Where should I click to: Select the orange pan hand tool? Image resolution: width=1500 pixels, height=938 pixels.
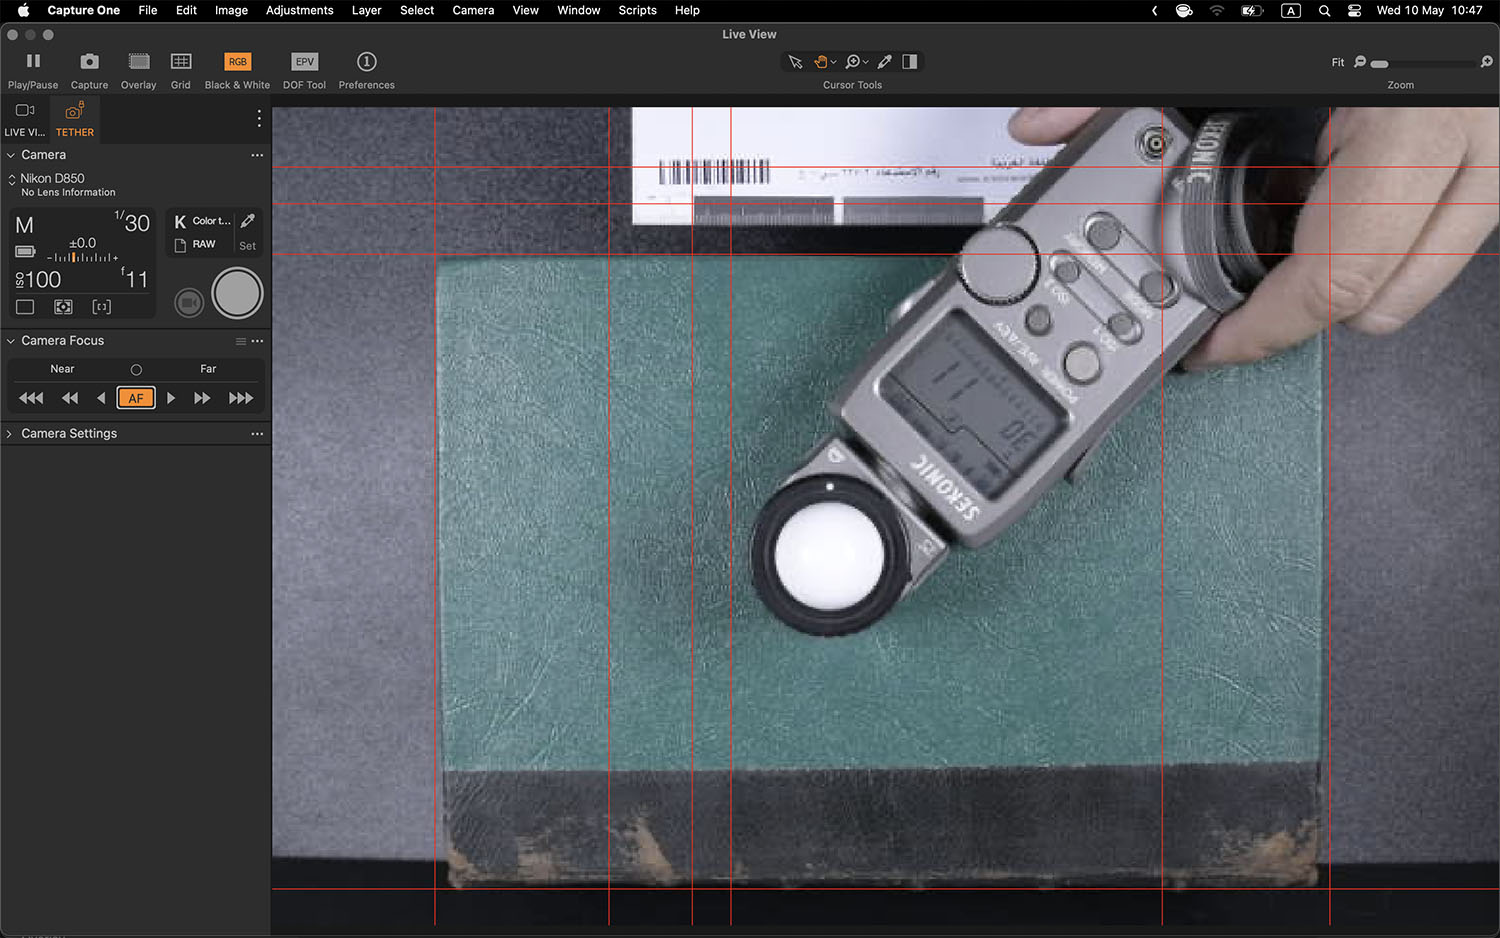[x=820, y=62]
